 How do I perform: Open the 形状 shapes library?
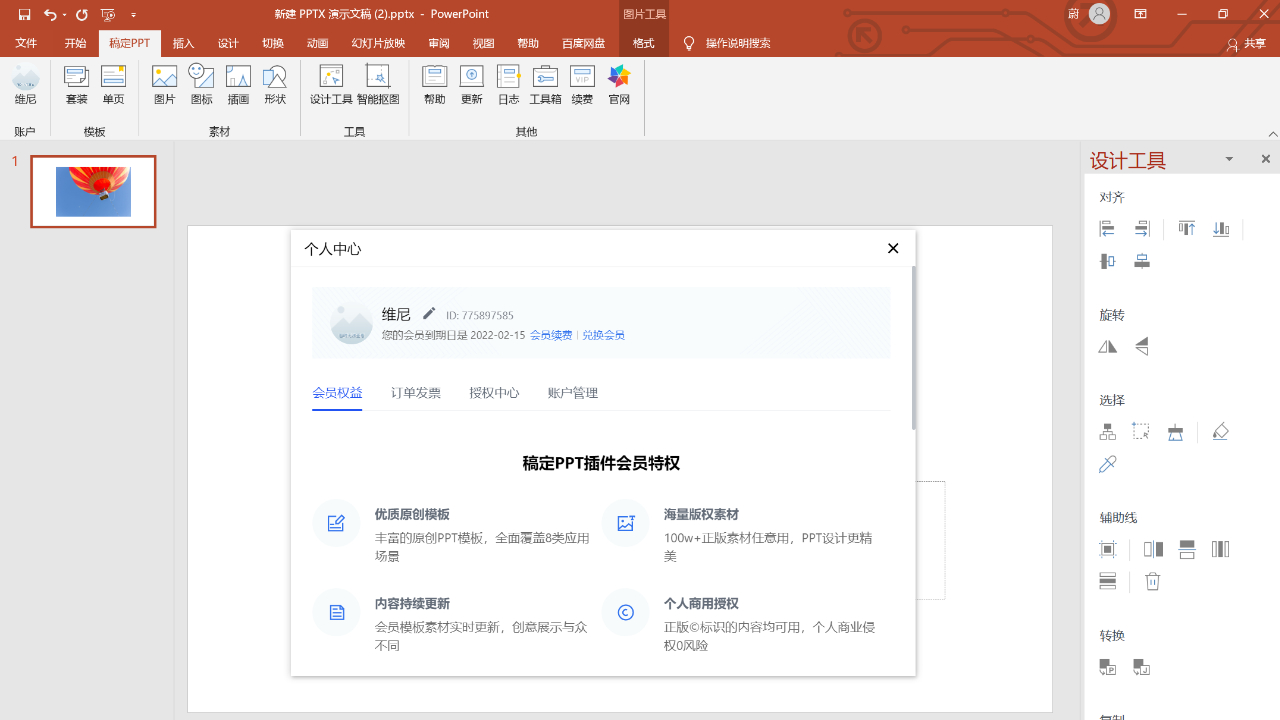click(x=274, y=85)
